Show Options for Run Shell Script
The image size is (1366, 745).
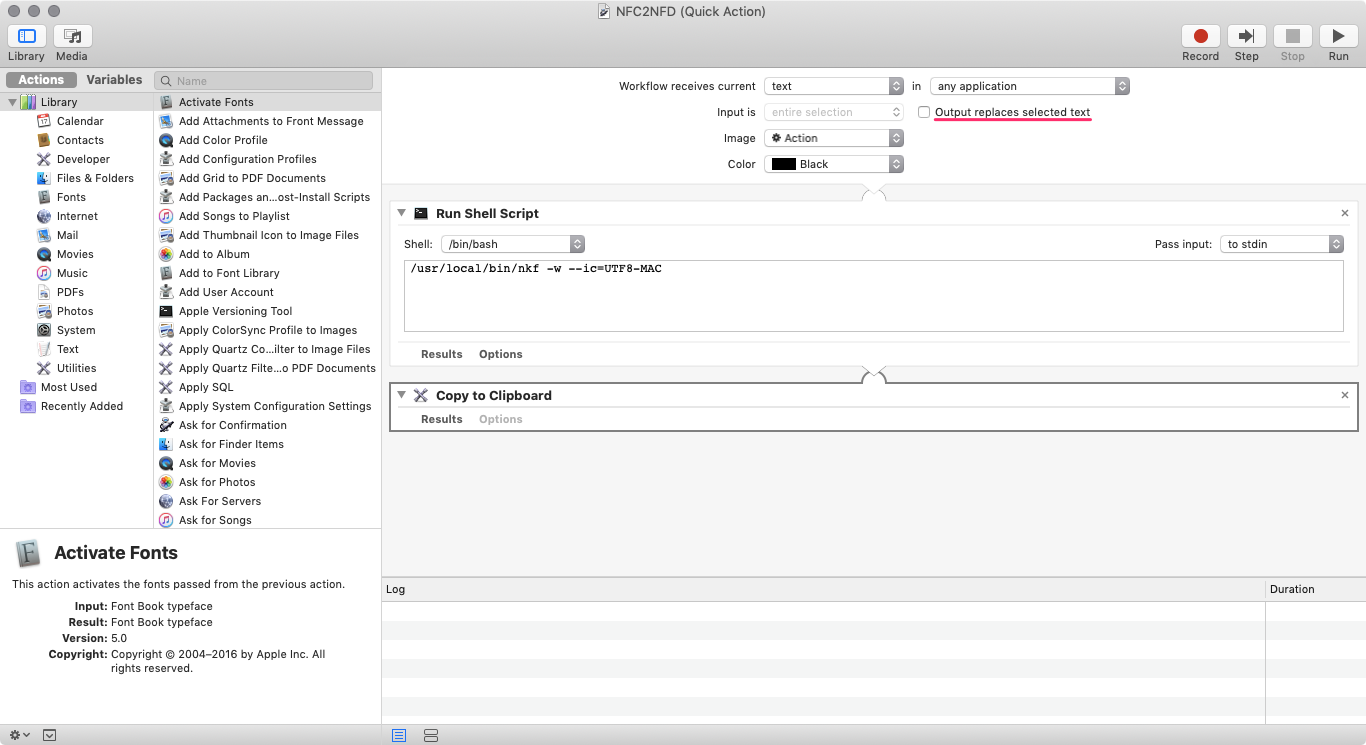coord(500,354)
